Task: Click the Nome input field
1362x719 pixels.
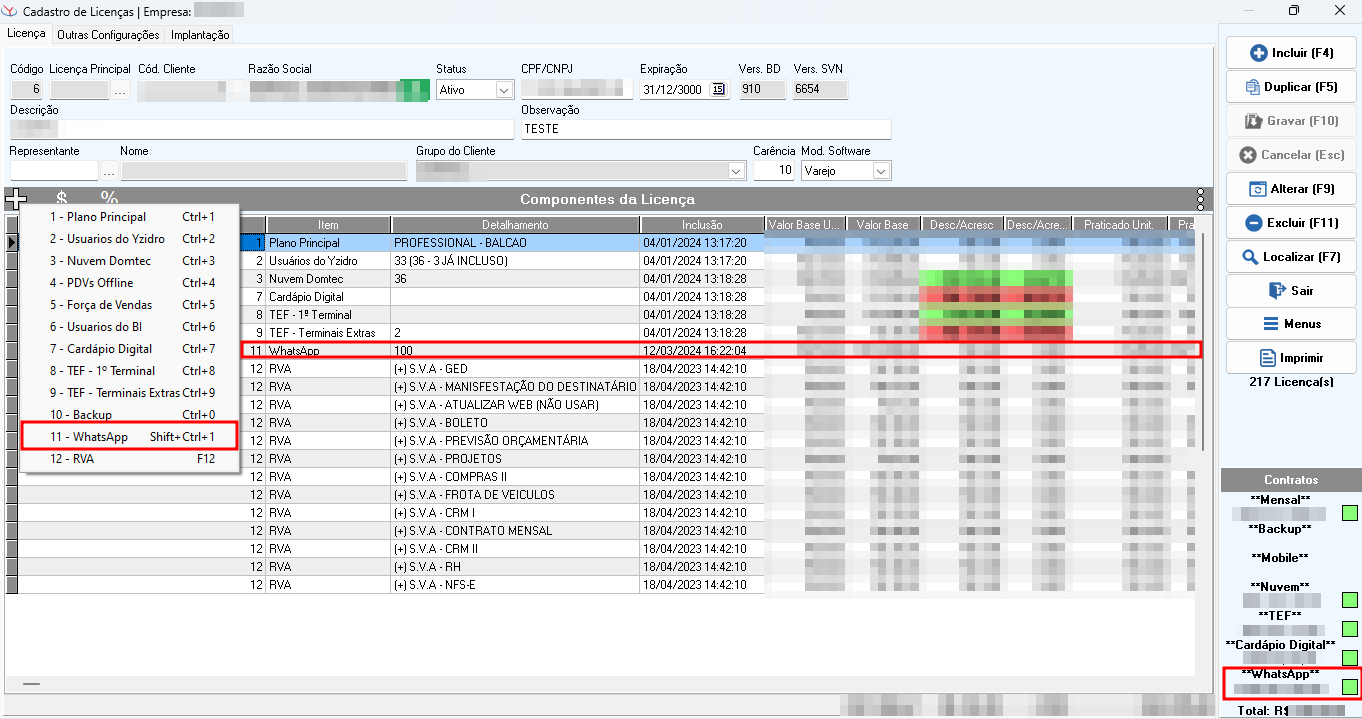Action: coord(264,171)
